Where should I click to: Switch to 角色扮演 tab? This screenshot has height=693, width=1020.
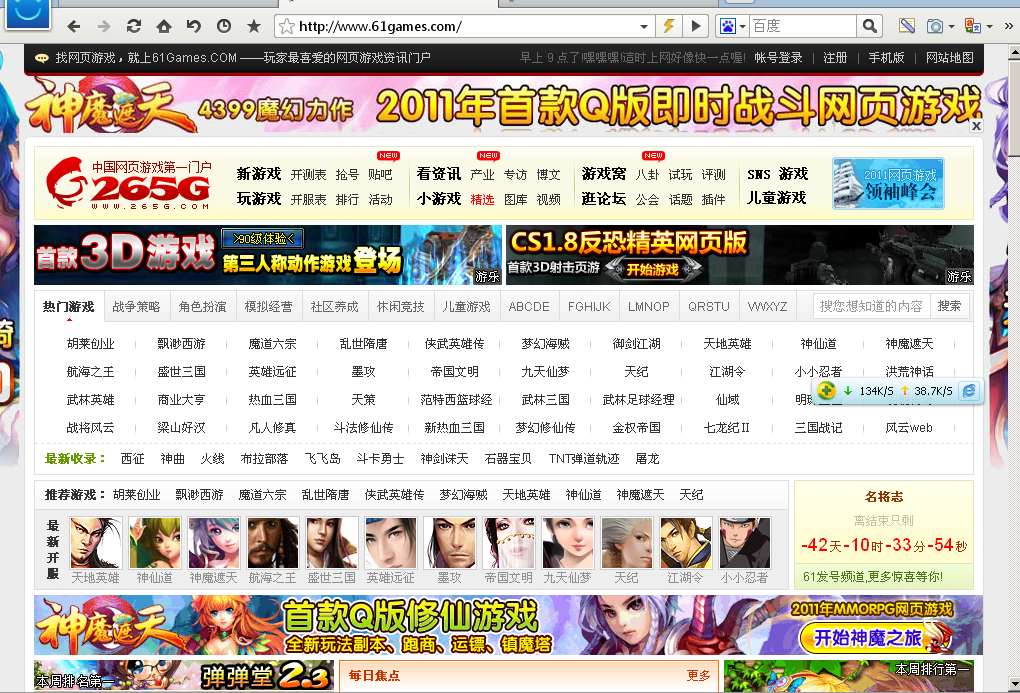pyautogui.click(x=202, y=306)
